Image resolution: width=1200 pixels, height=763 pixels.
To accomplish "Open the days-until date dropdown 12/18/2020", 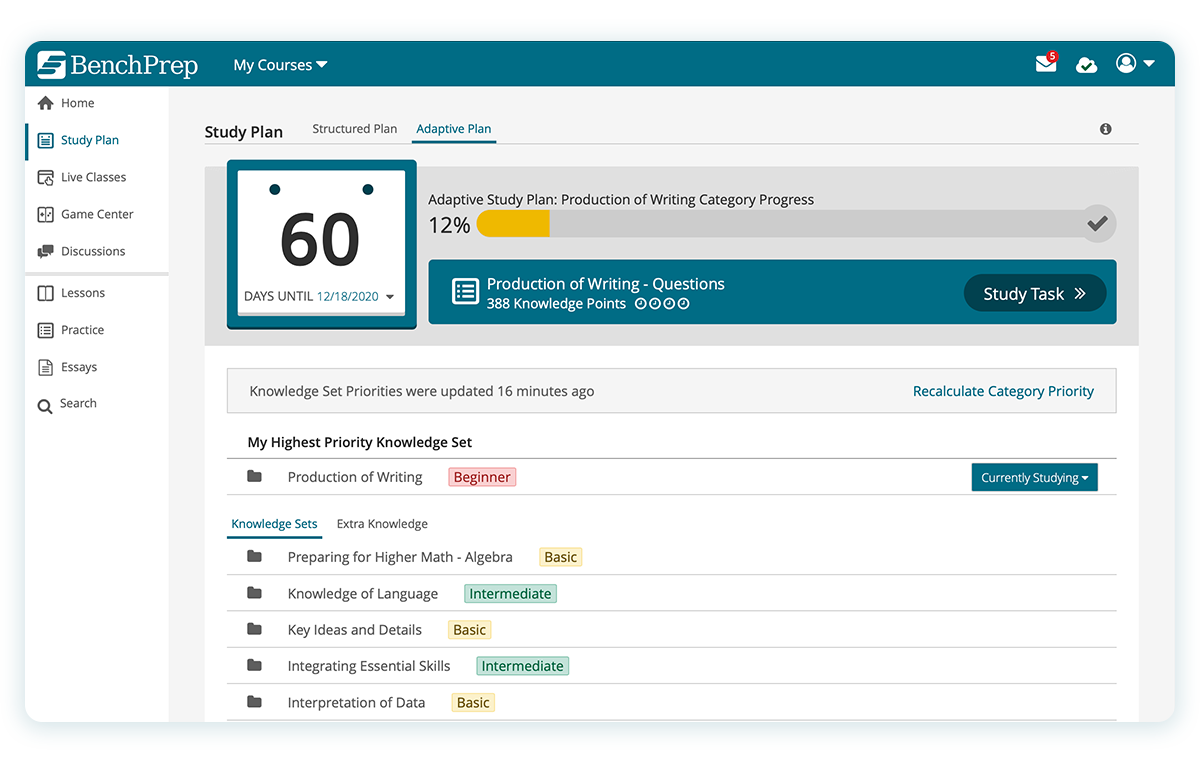I will (354, 297).
